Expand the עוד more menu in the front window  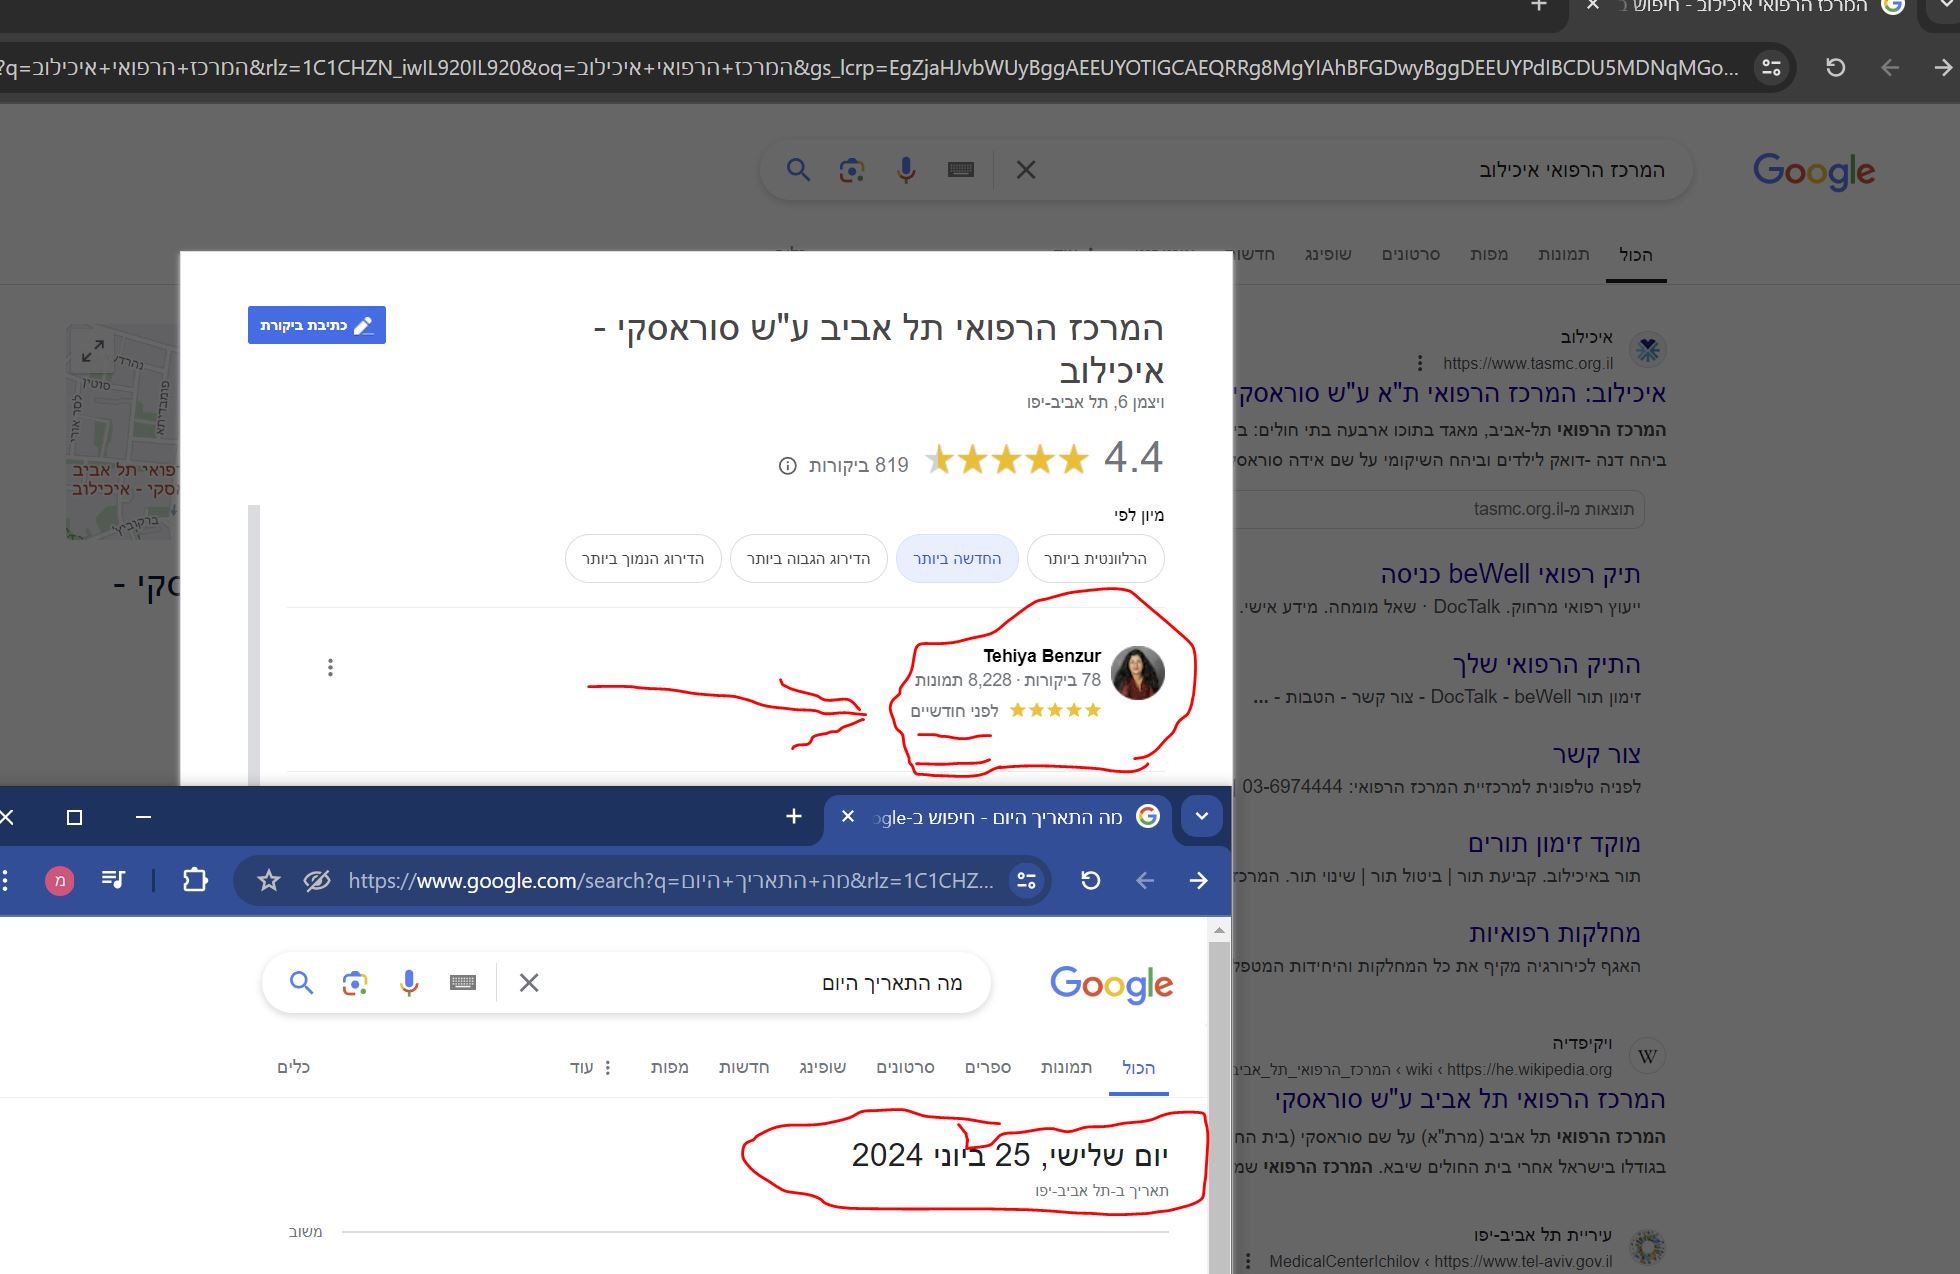tap(591, 1067)
